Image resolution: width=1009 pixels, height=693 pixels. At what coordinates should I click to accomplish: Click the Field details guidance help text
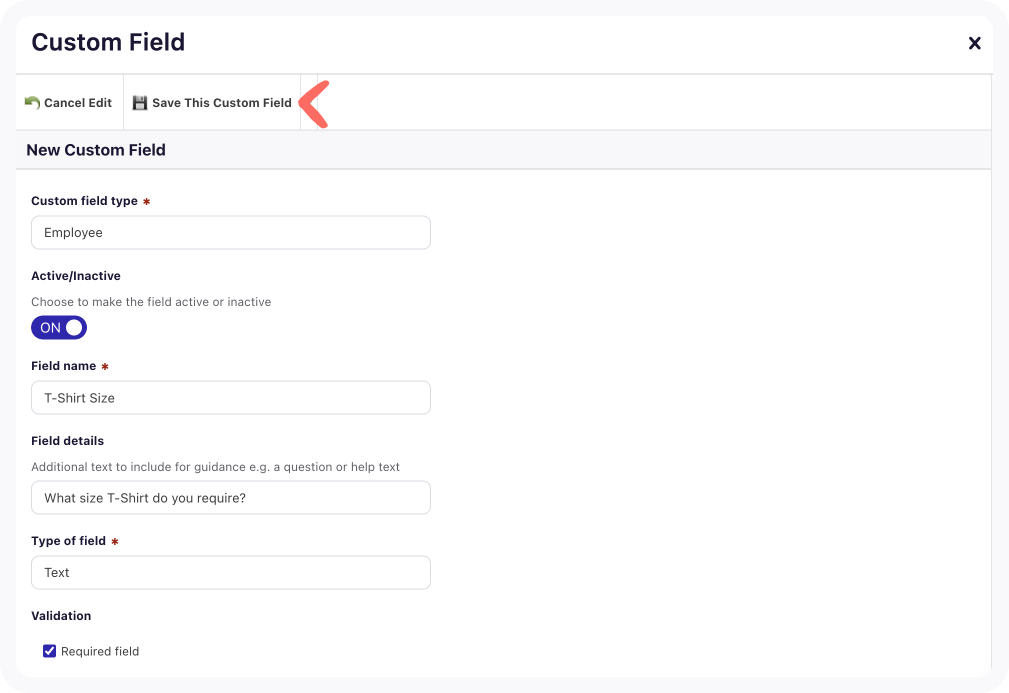[x=215, y=467]
